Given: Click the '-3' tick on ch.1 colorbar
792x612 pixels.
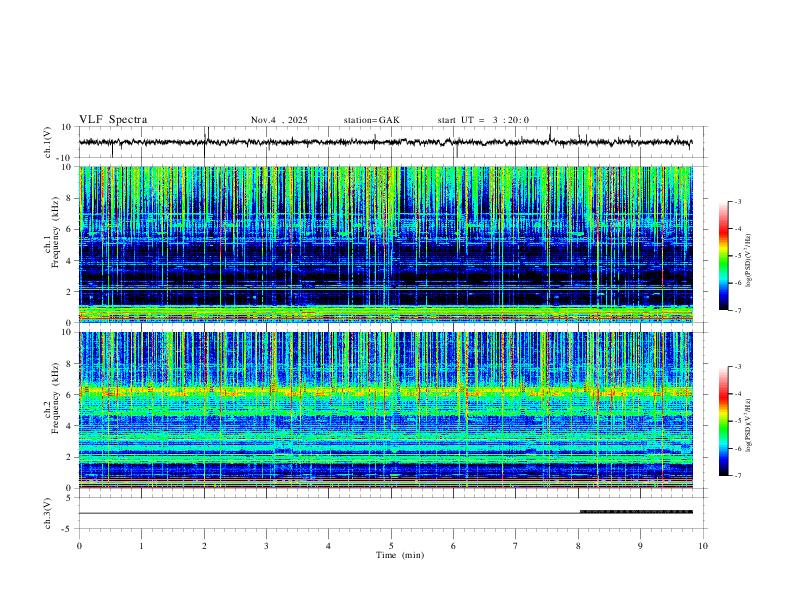Looking at the screenshot, I should pyautogui.click(x=738, y=201).
